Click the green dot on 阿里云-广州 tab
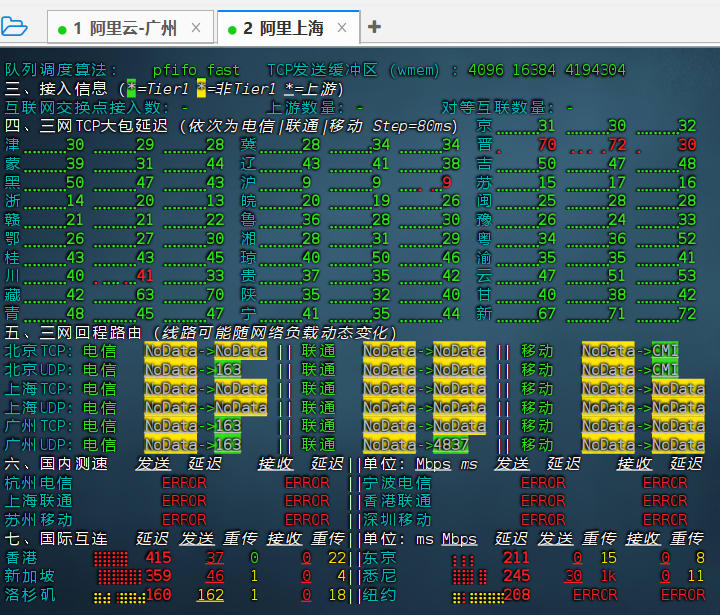The height and width of the screenshot is (615, 720). click(62, 30)
